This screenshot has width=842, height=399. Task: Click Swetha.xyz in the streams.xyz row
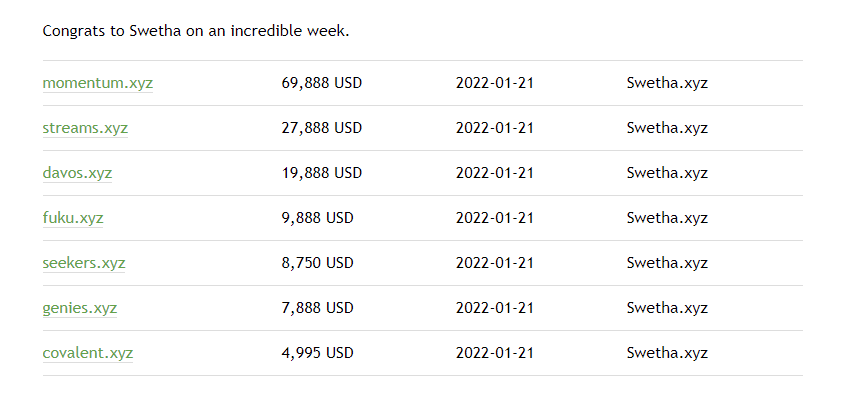[x=667, y=128]
